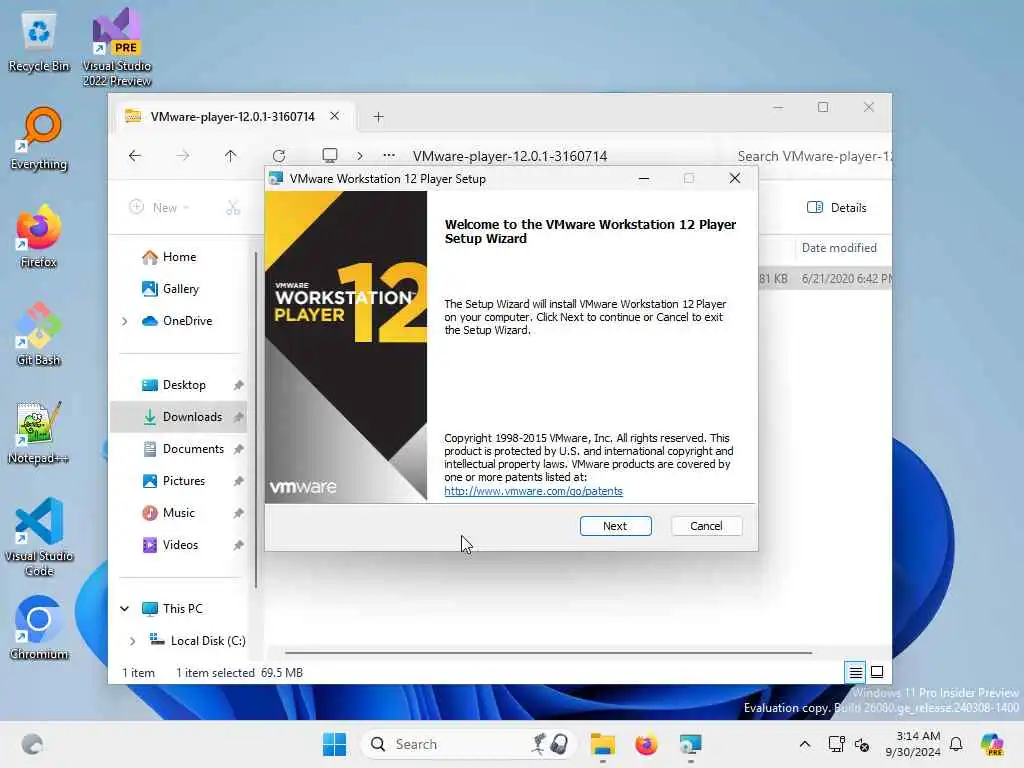Viewport: 1024px width, 768px height.
Task: Open Visual Studio 2022 Preview desktop icon
Action: pyautogui.click(x=117, y=47)
